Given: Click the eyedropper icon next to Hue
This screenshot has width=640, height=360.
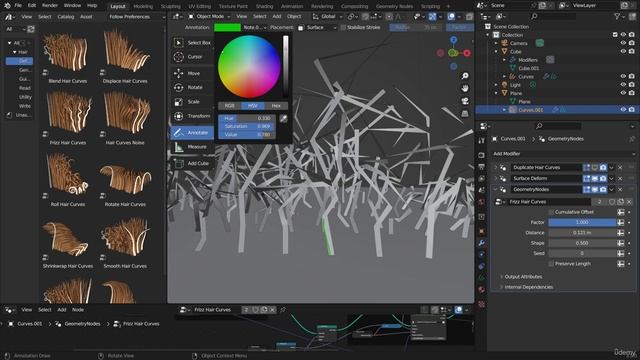Looking at the screenshot, I should pyautogui.click(x=283, y=118).
